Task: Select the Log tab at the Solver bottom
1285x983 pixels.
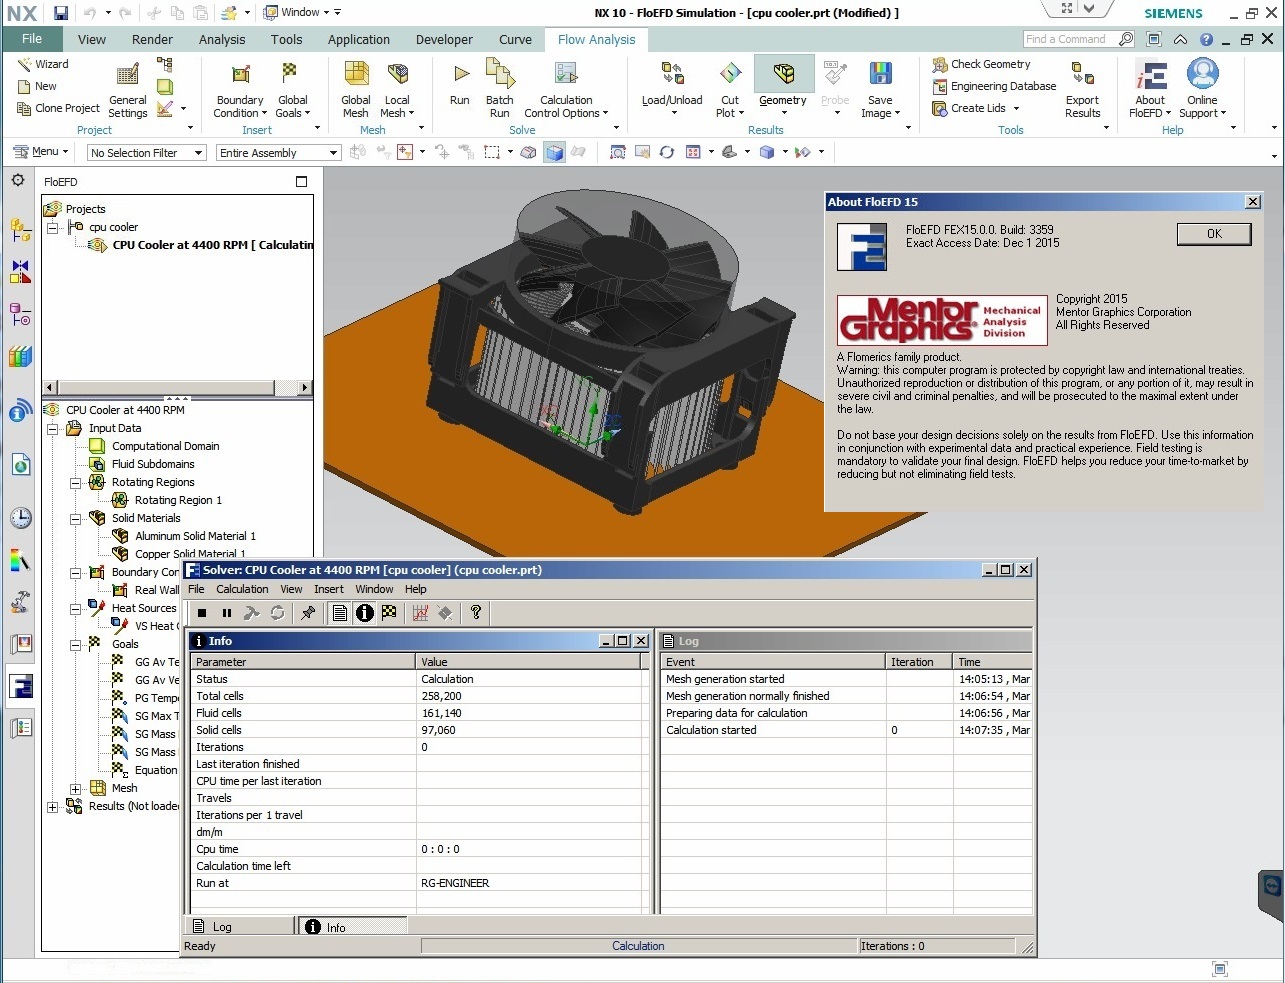Action: [240, 927]
